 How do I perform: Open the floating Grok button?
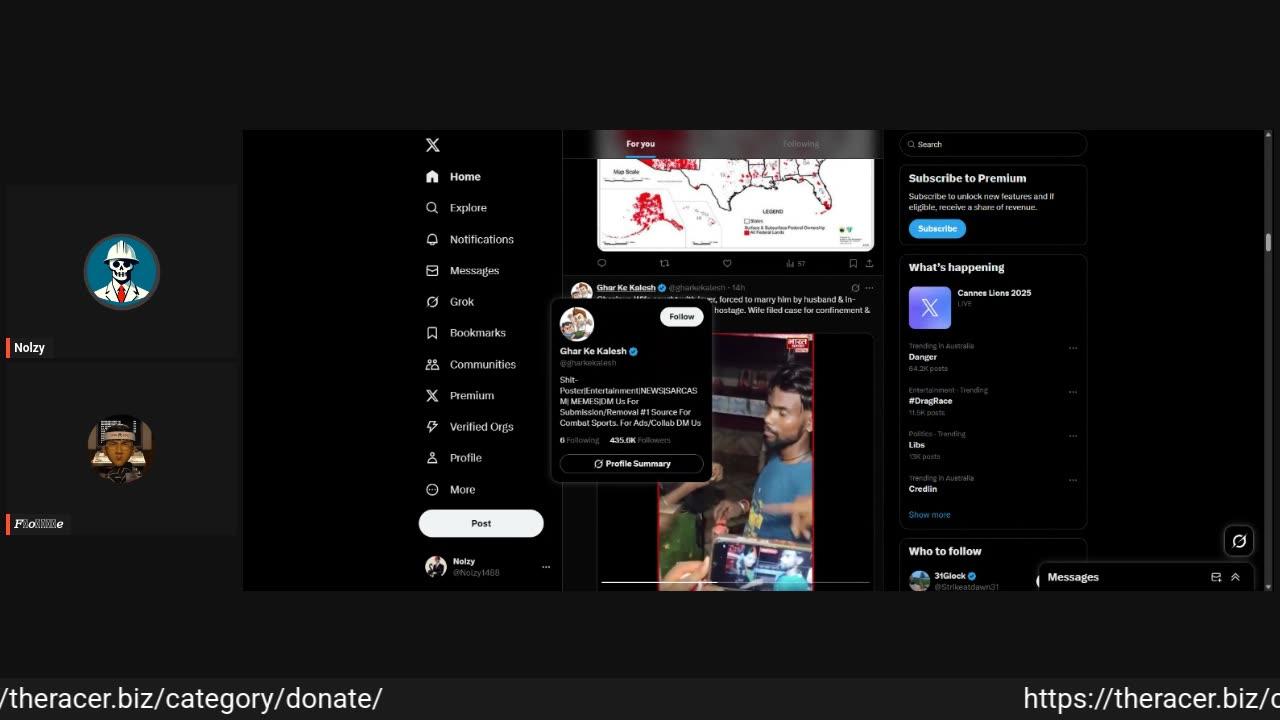[1239, 541]
